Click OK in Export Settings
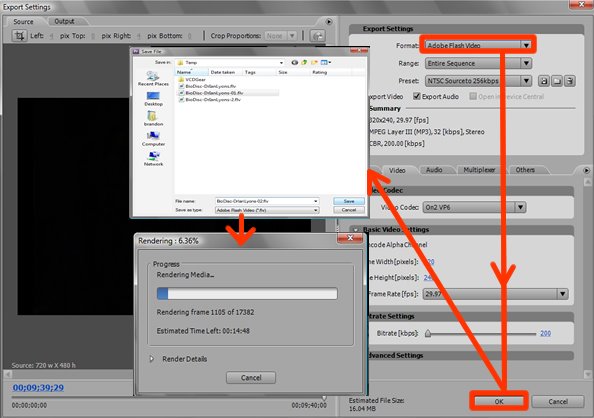This screenshot has width=594, height=418. coord(499,401)
